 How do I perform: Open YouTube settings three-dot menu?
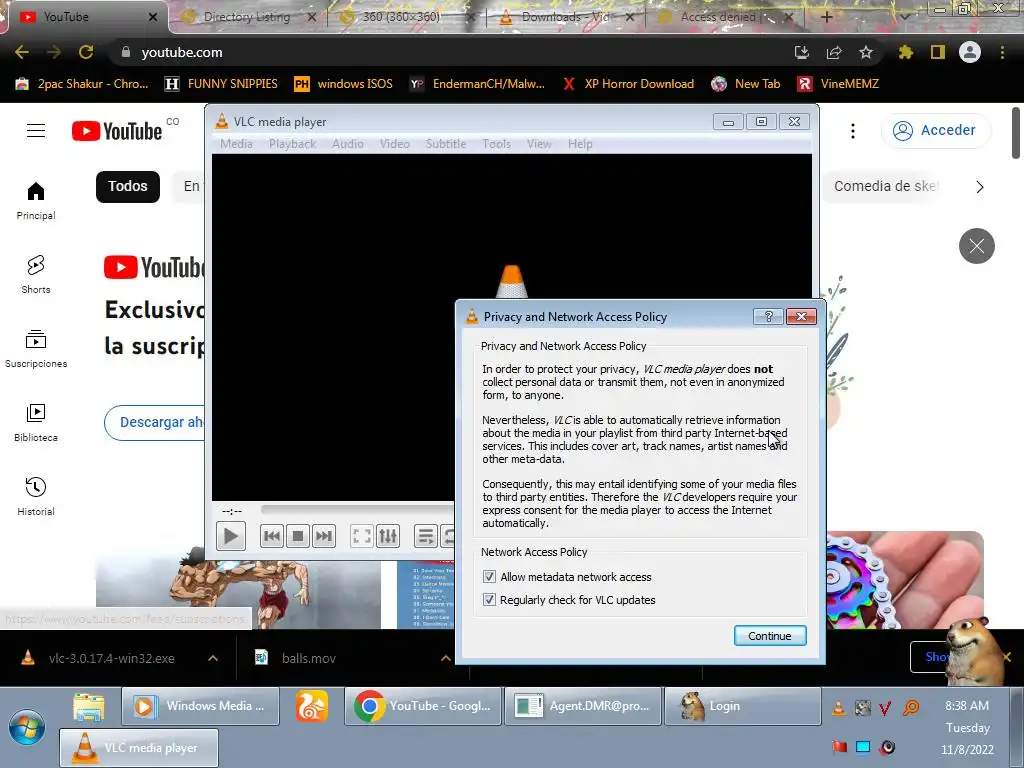(x=852, y=131)
